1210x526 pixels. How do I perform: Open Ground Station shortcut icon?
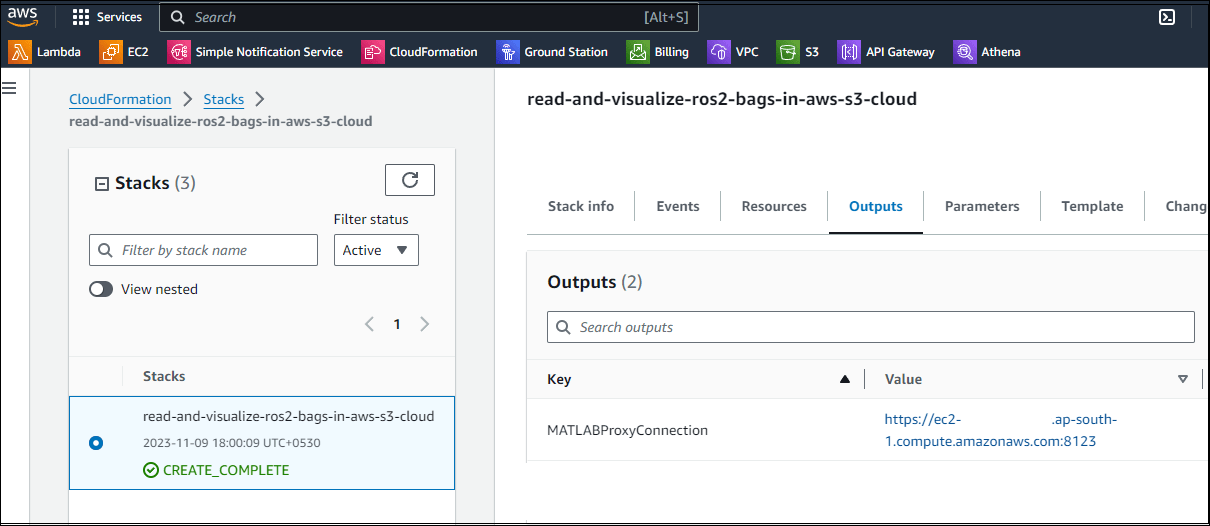pyautogui.click(x=508, y=52)
